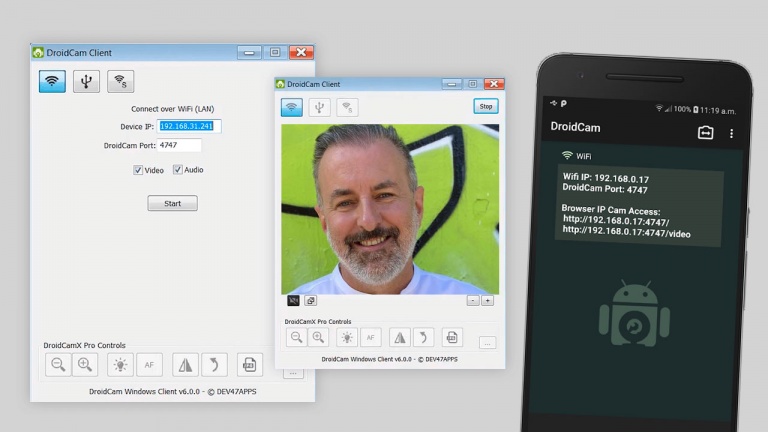Click the minus button below video preview
This screenshot has height=432, width=768.
coord(473,300)
